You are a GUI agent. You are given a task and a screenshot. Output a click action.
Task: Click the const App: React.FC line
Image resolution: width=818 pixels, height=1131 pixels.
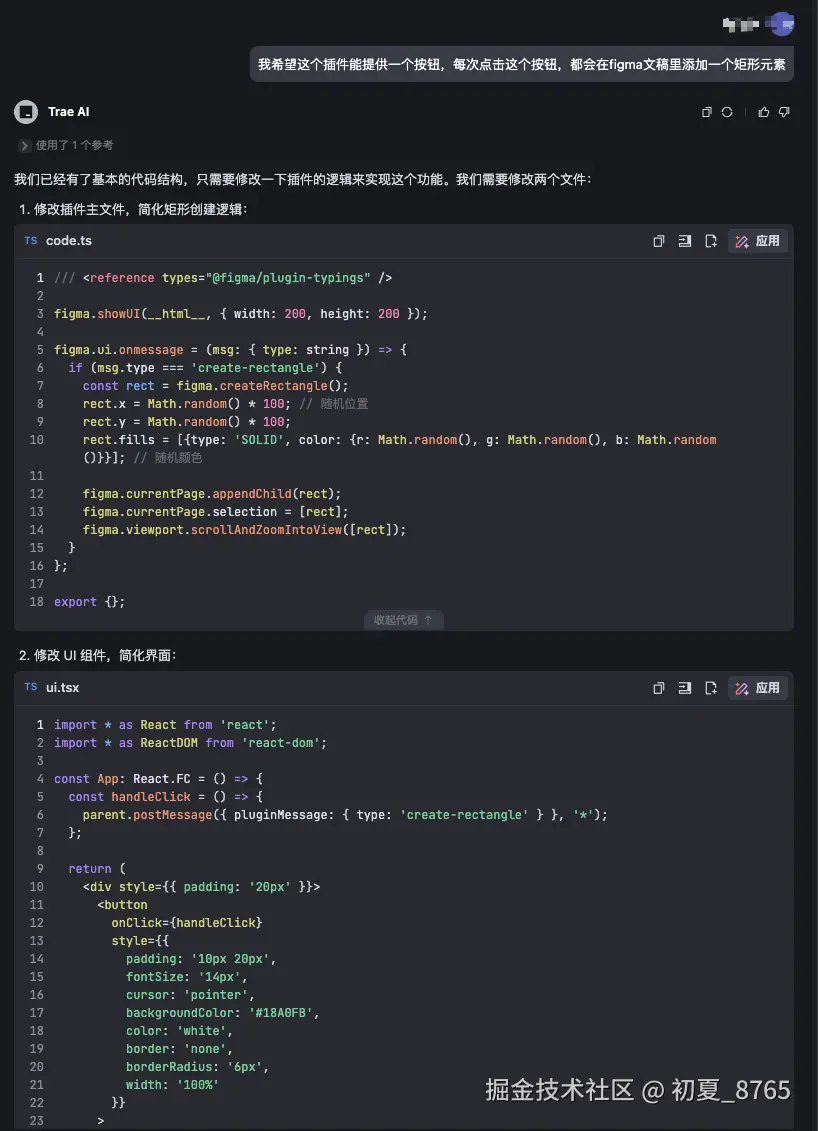point(158,778)
